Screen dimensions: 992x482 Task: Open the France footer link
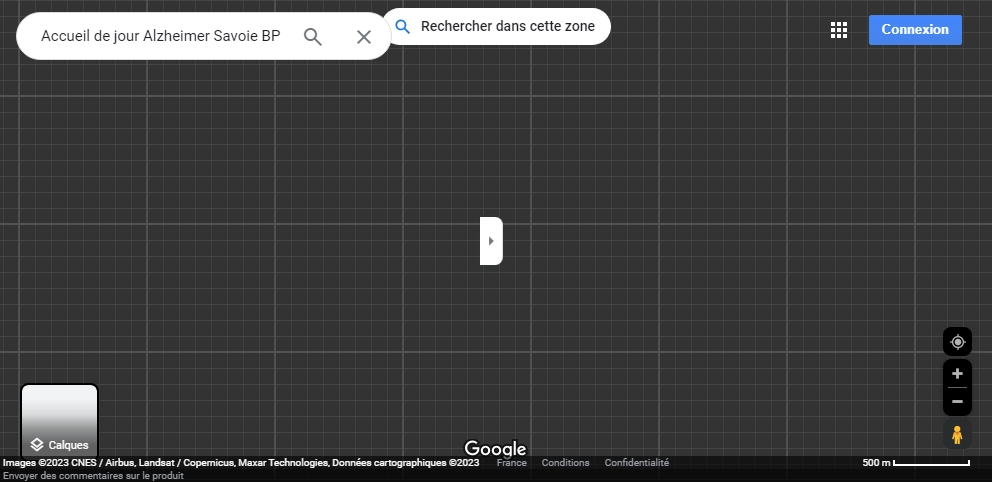click(x=511, y=462)
